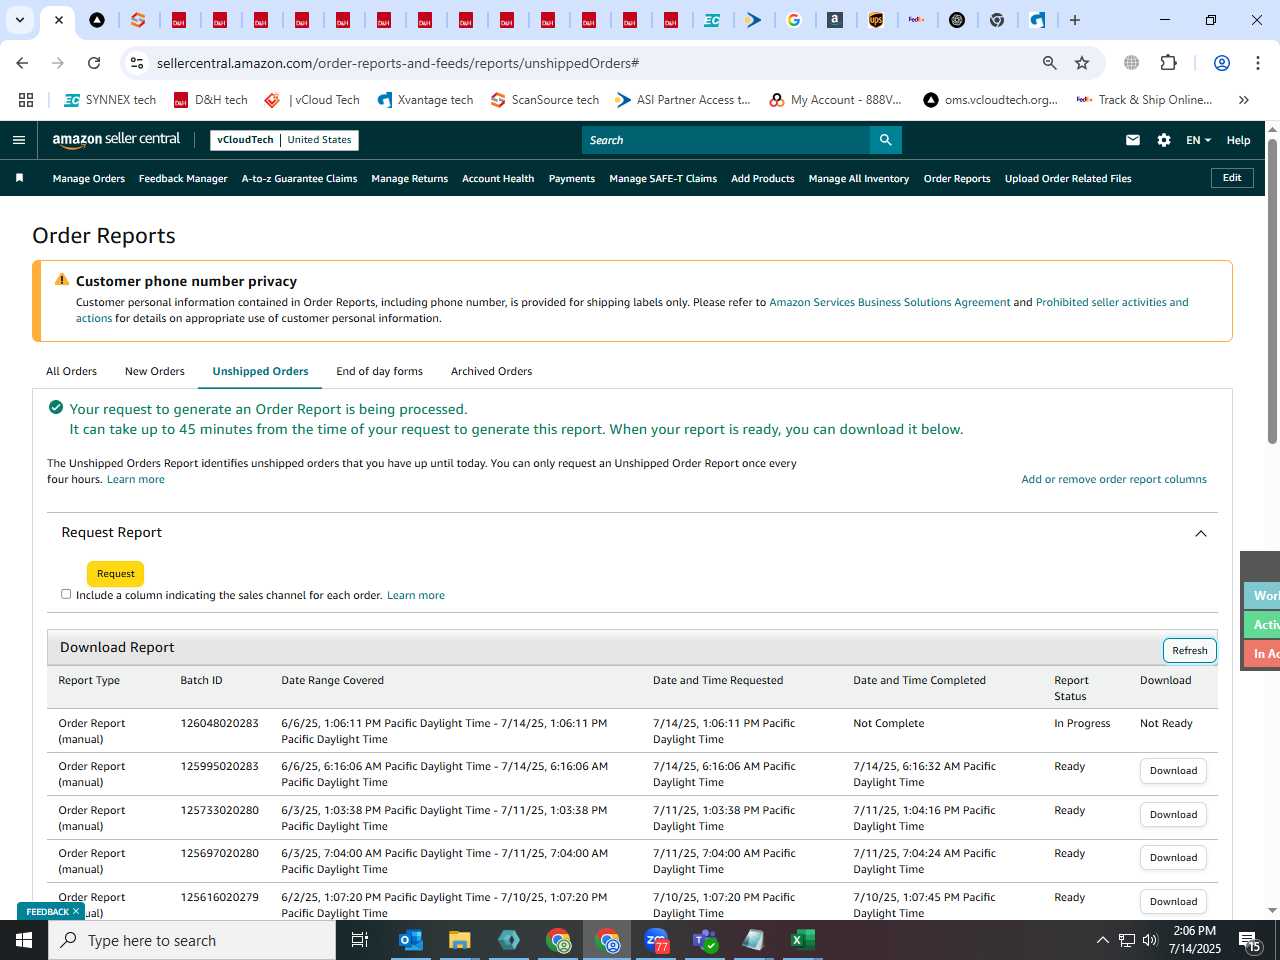1280x960 pixels.
Task: Click the Windows Start button
Action: click(24, 940)
